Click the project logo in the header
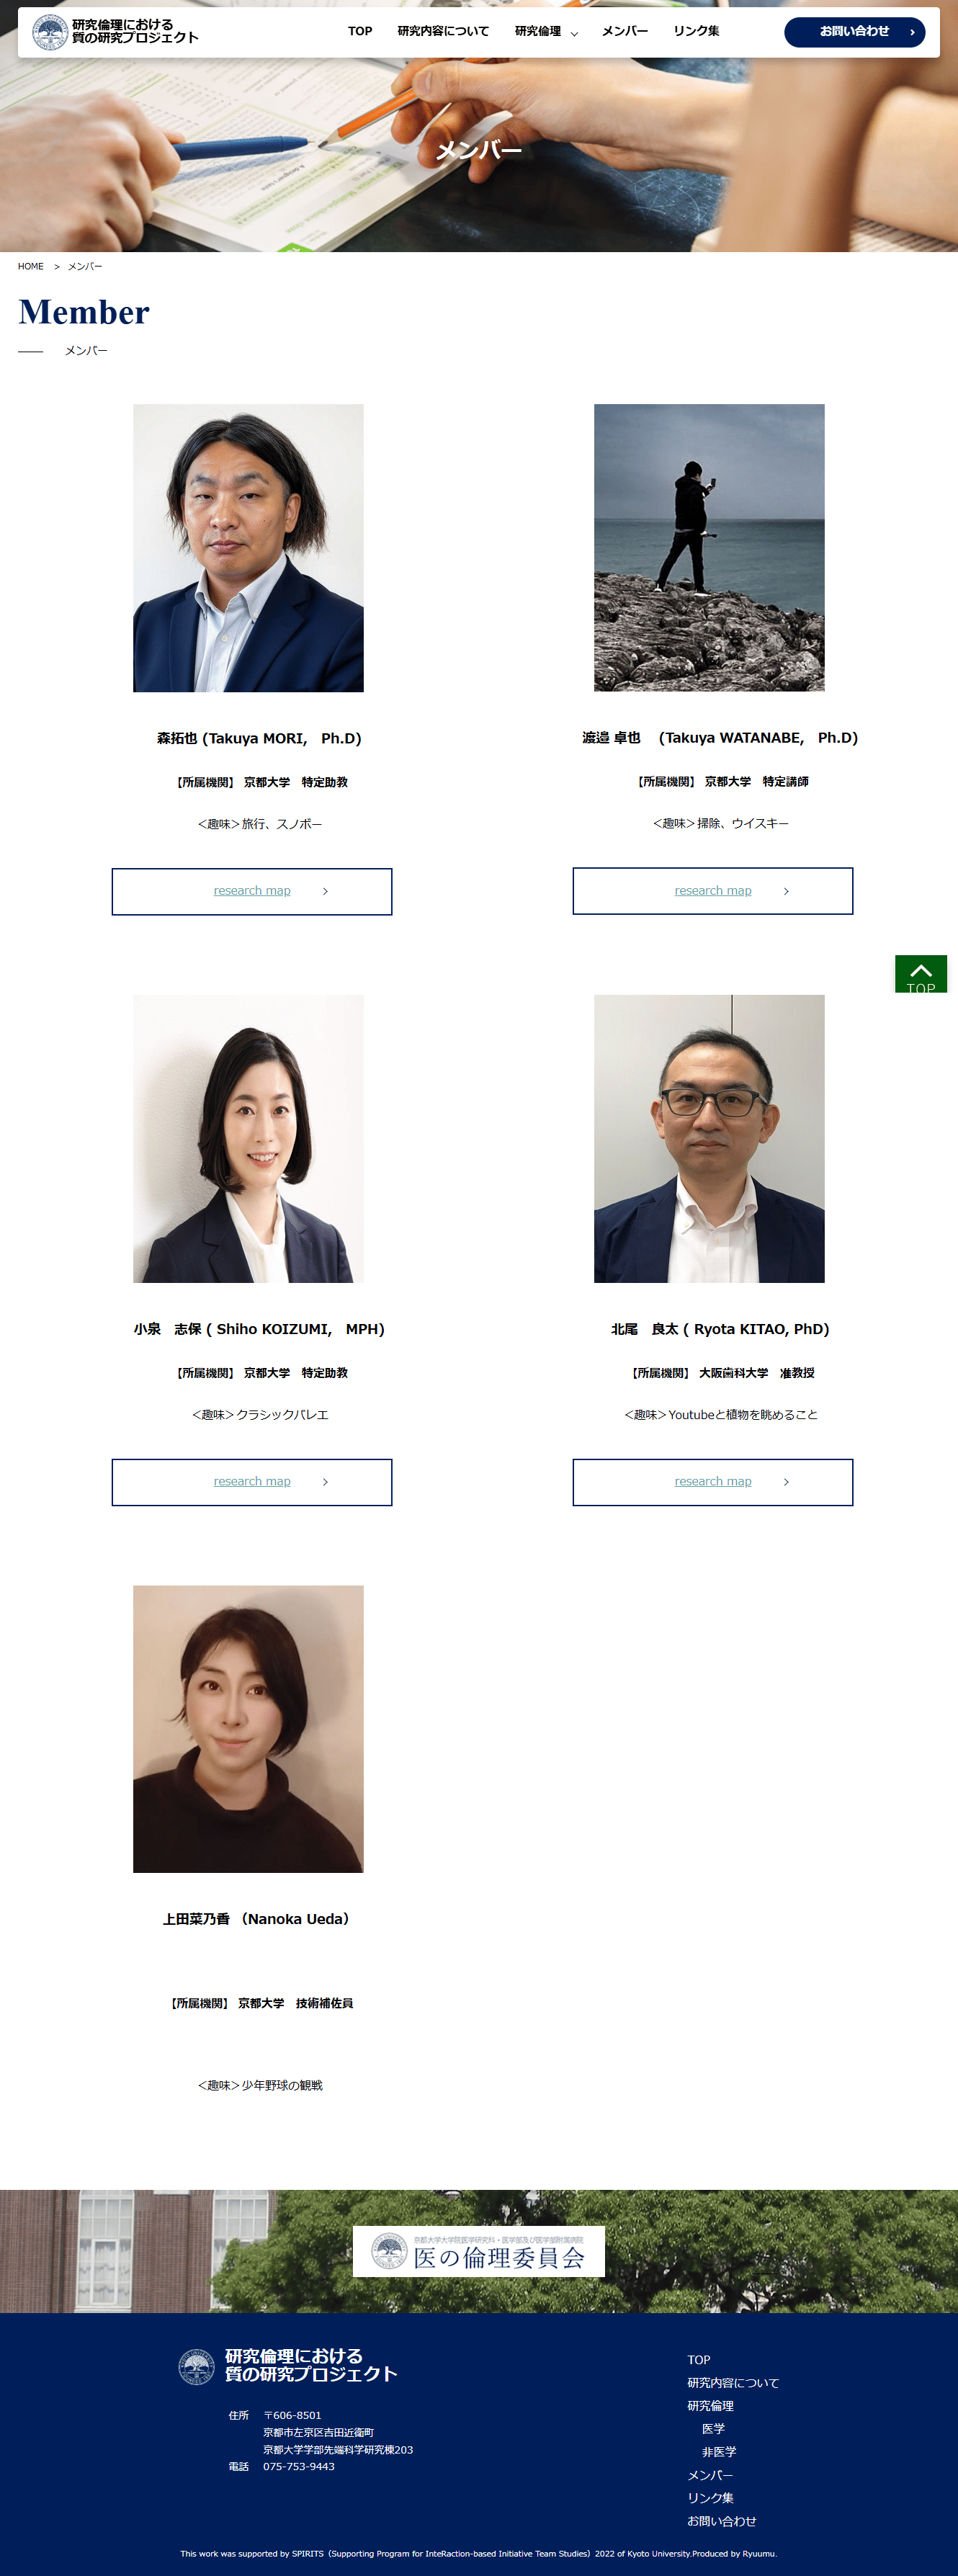This screenshot has height=2576, width=958. [115, 32]
